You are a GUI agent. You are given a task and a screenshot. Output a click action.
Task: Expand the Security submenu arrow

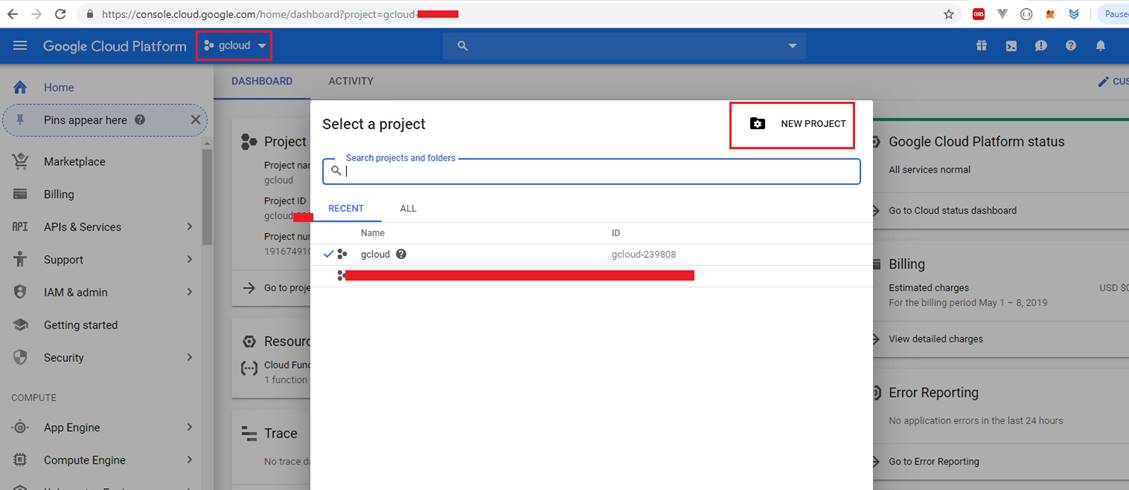(x=189, y=357)
